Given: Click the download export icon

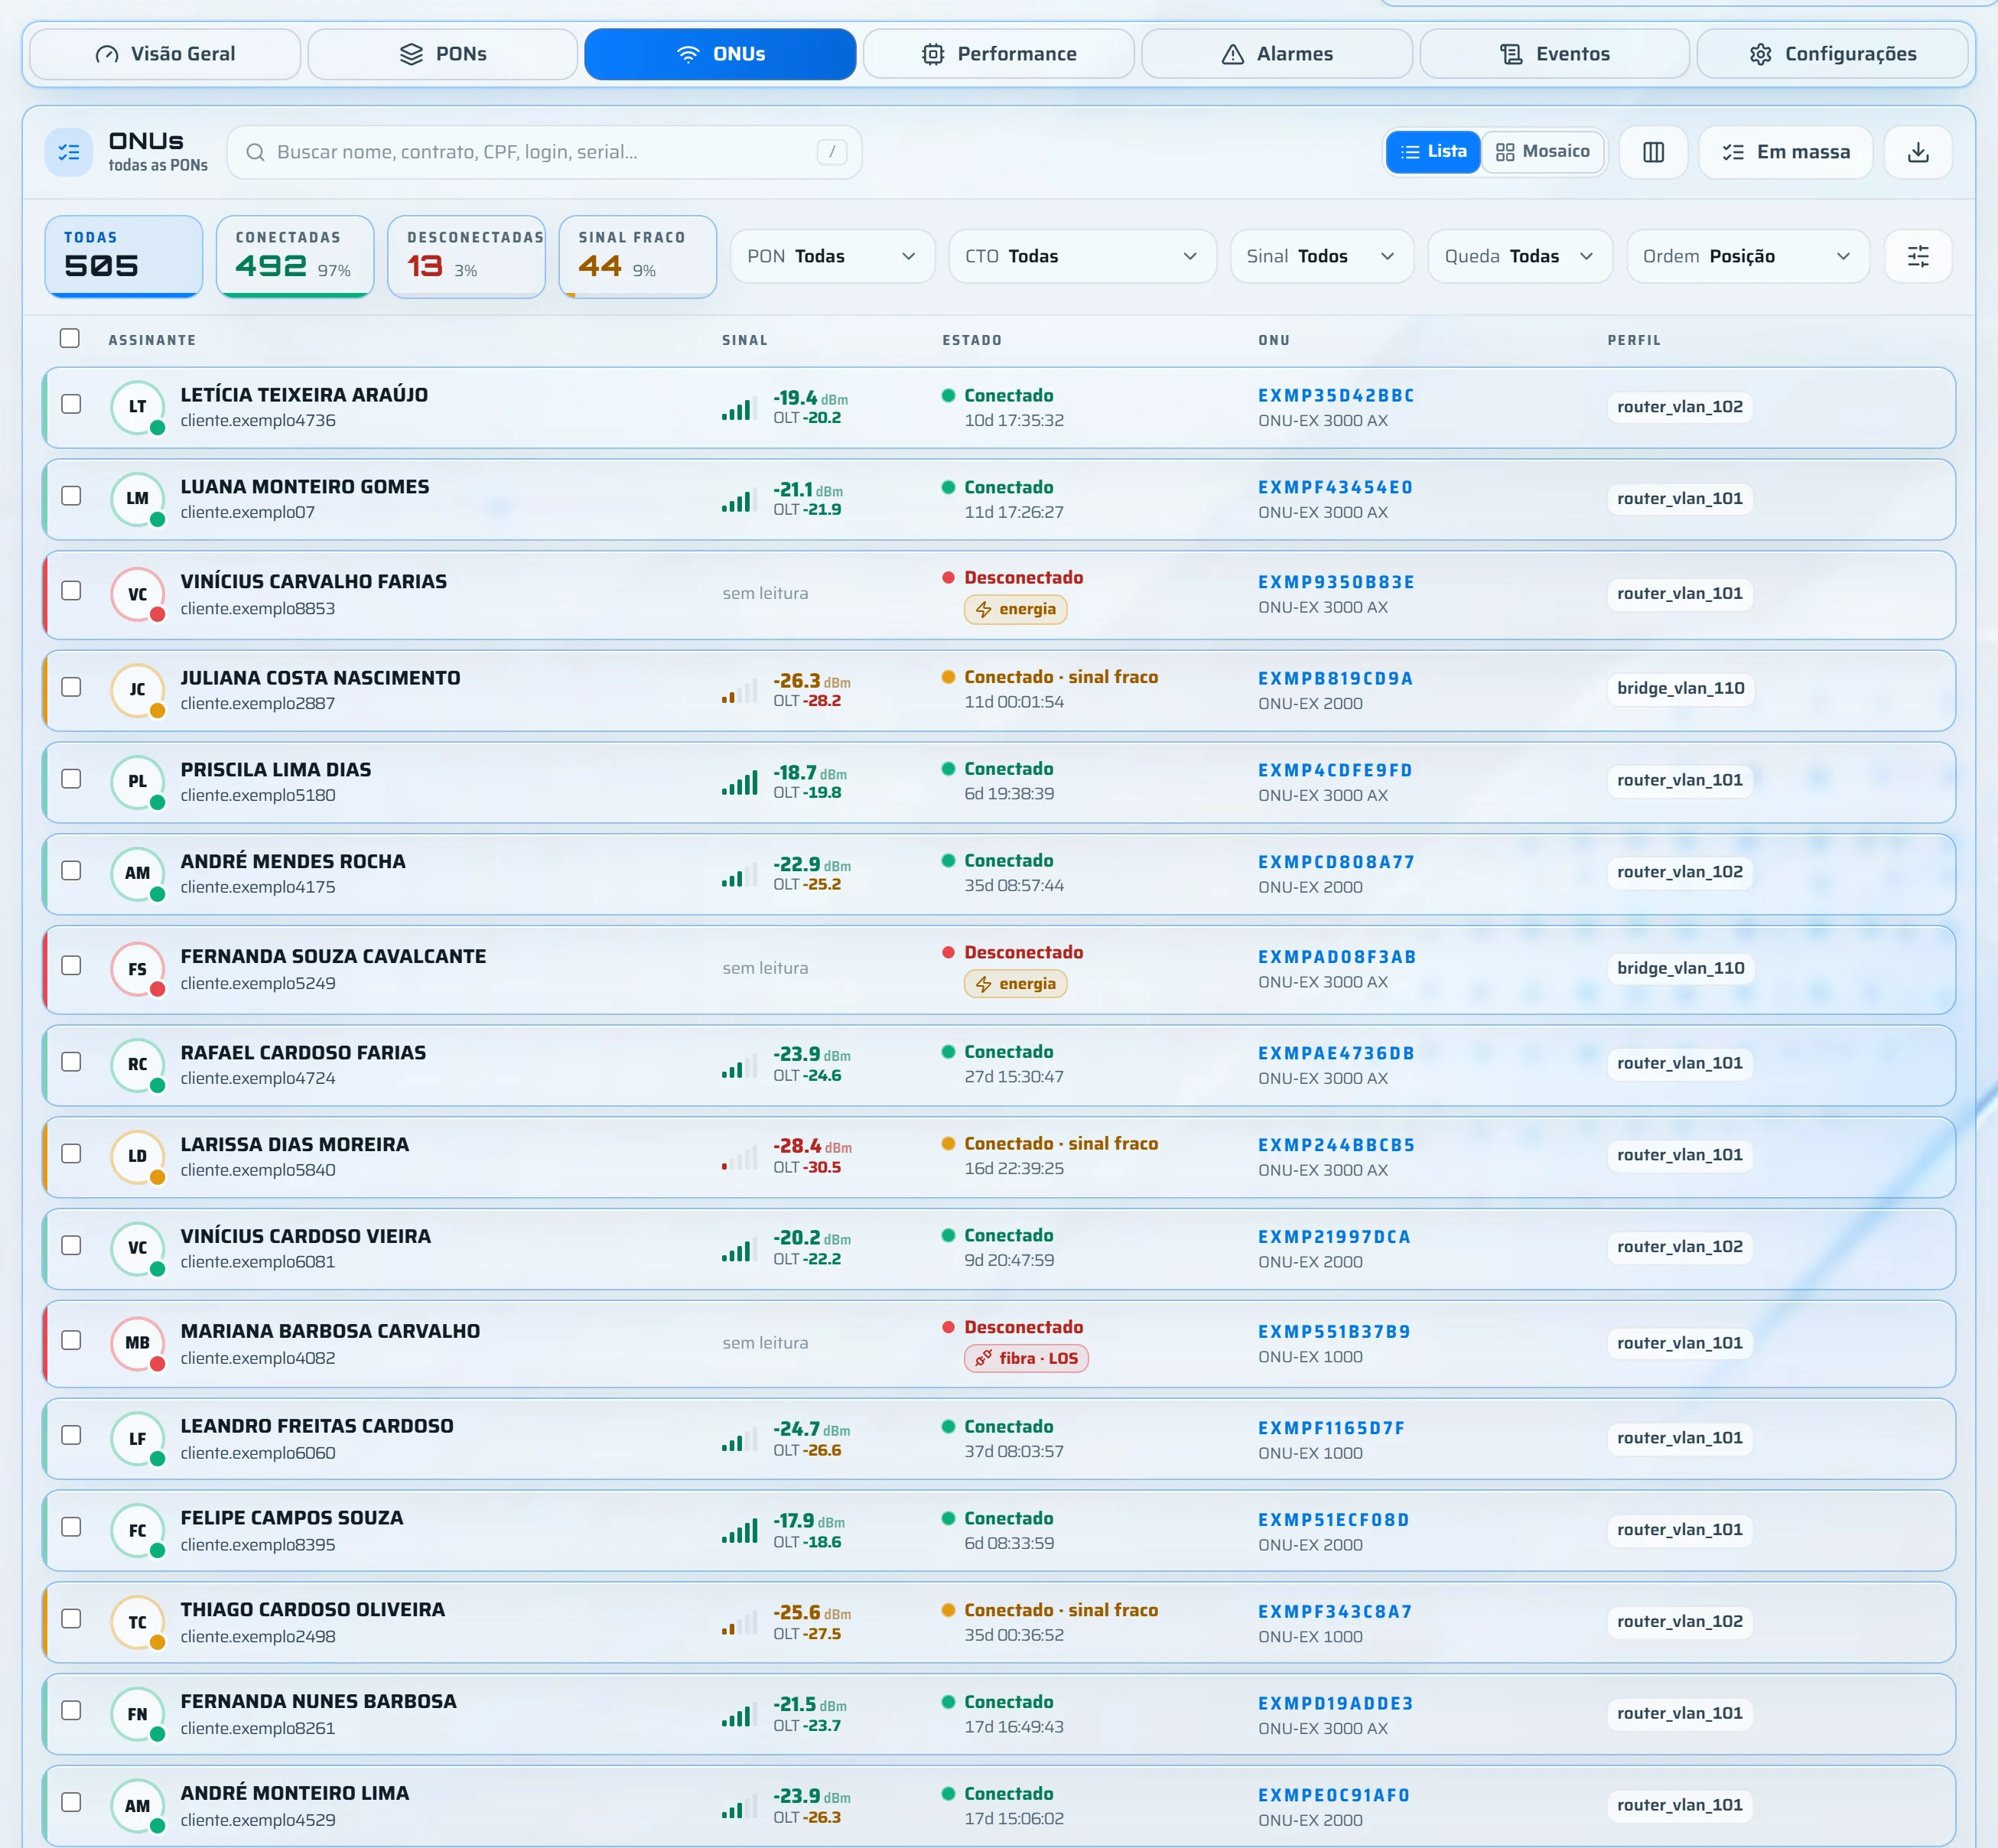Looking at the screenshot, I should click(1917, 152).
